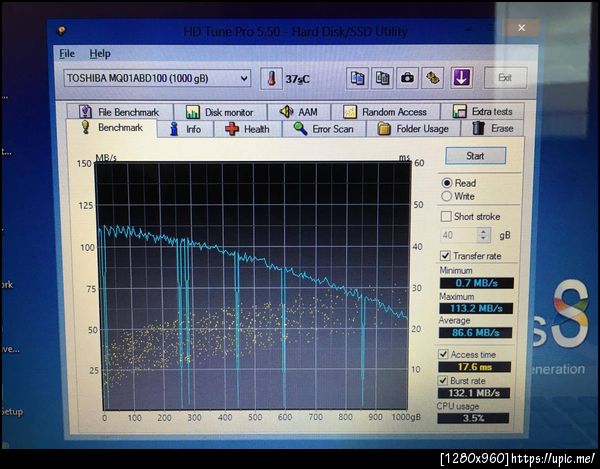Switch to the Health tab
Viewport: 600px width, 469px height.
coord(248,129)
